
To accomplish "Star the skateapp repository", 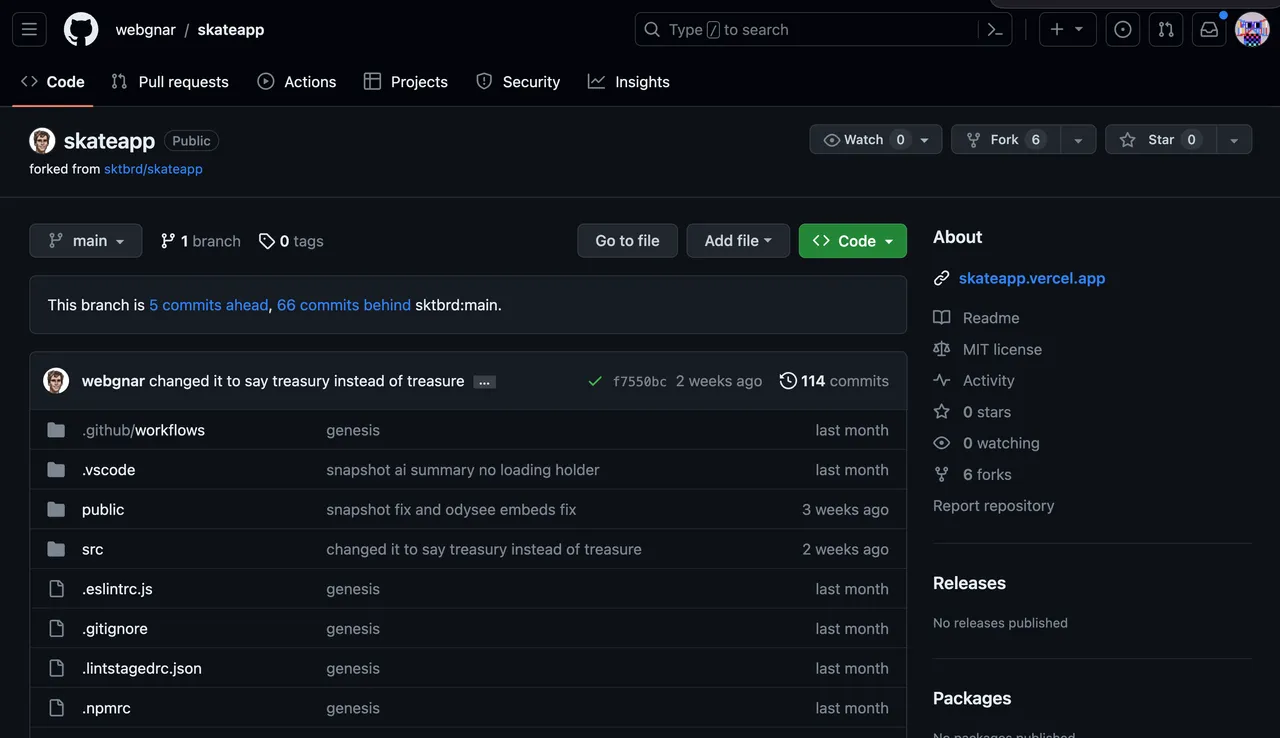I will point(1161,140).
